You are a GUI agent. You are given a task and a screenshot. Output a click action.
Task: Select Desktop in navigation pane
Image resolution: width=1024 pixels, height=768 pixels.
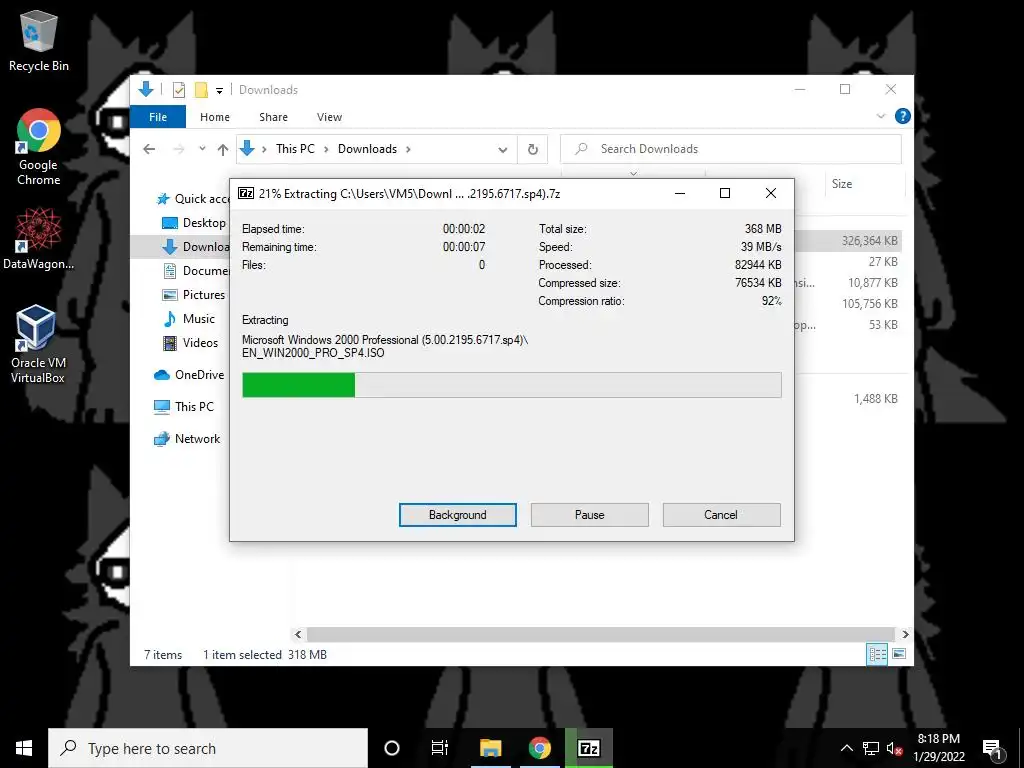pyautogui.click(x=194, y=223)
